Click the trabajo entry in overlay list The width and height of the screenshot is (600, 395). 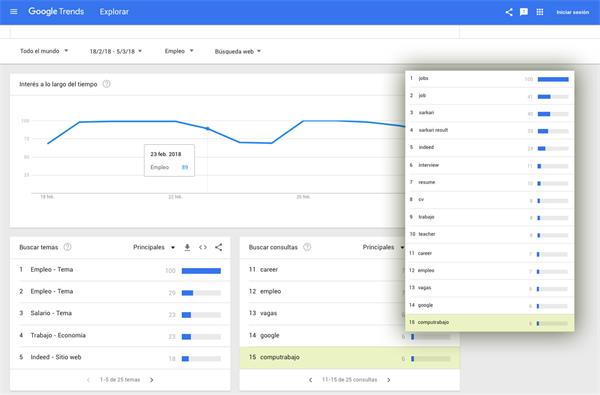pyautogui.click(x=489, y=217)
